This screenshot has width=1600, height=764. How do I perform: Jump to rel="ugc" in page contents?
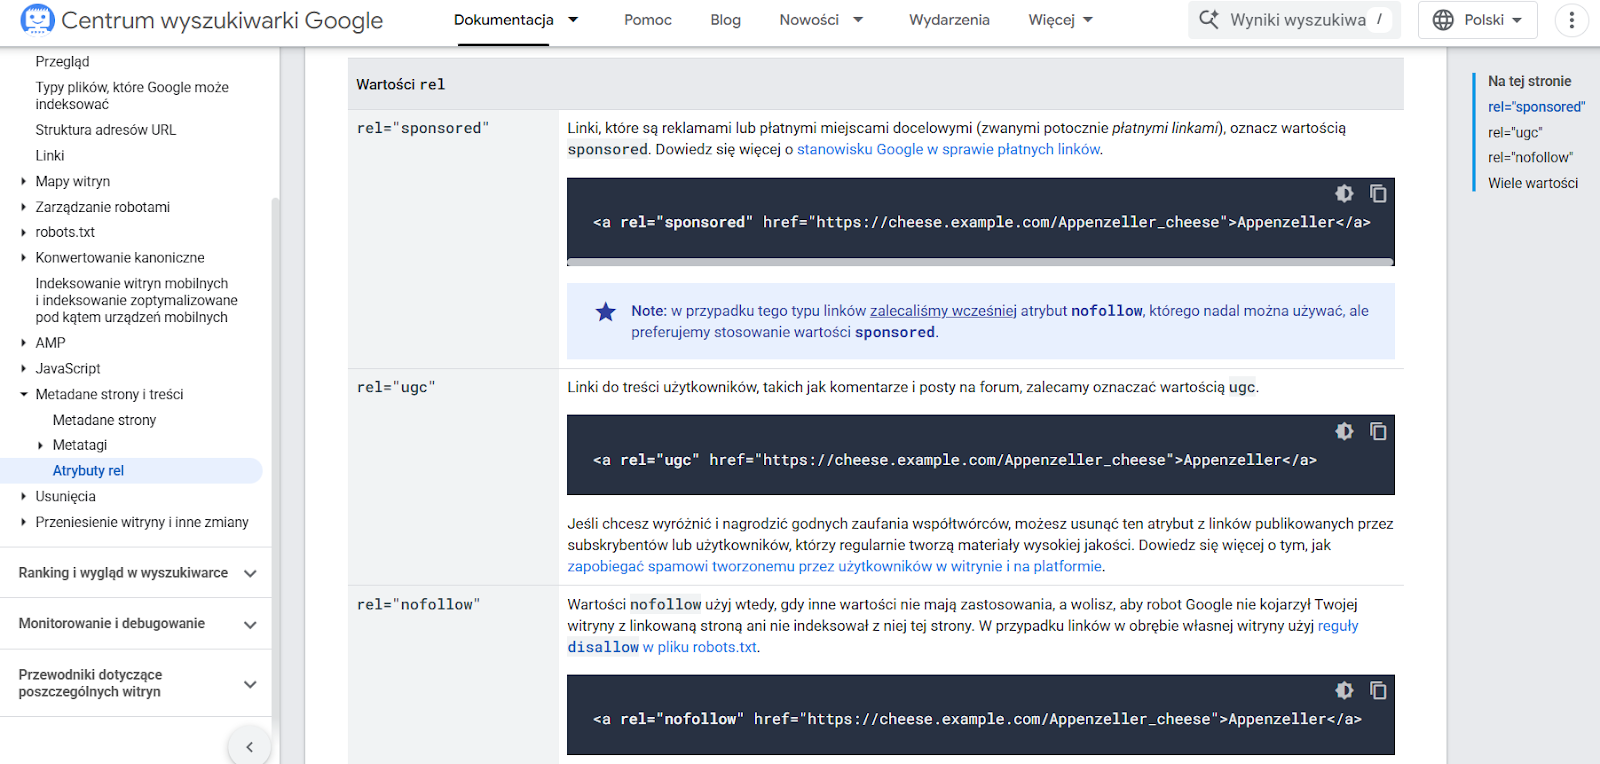pyautogui.click(x=1514, y=132)
